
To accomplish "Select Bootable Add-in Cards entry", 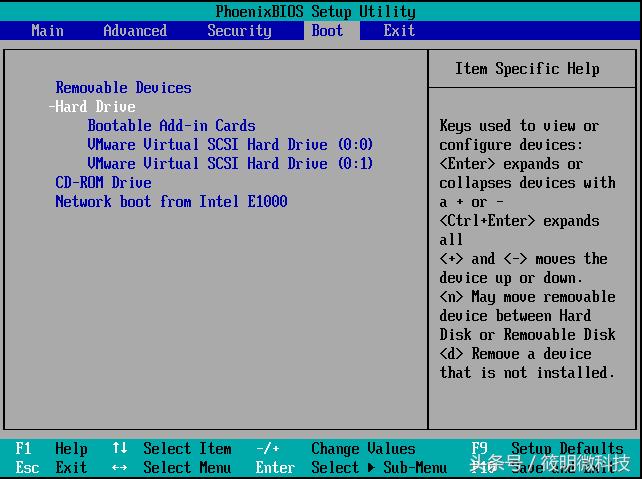I will click(x=171, y=125).
